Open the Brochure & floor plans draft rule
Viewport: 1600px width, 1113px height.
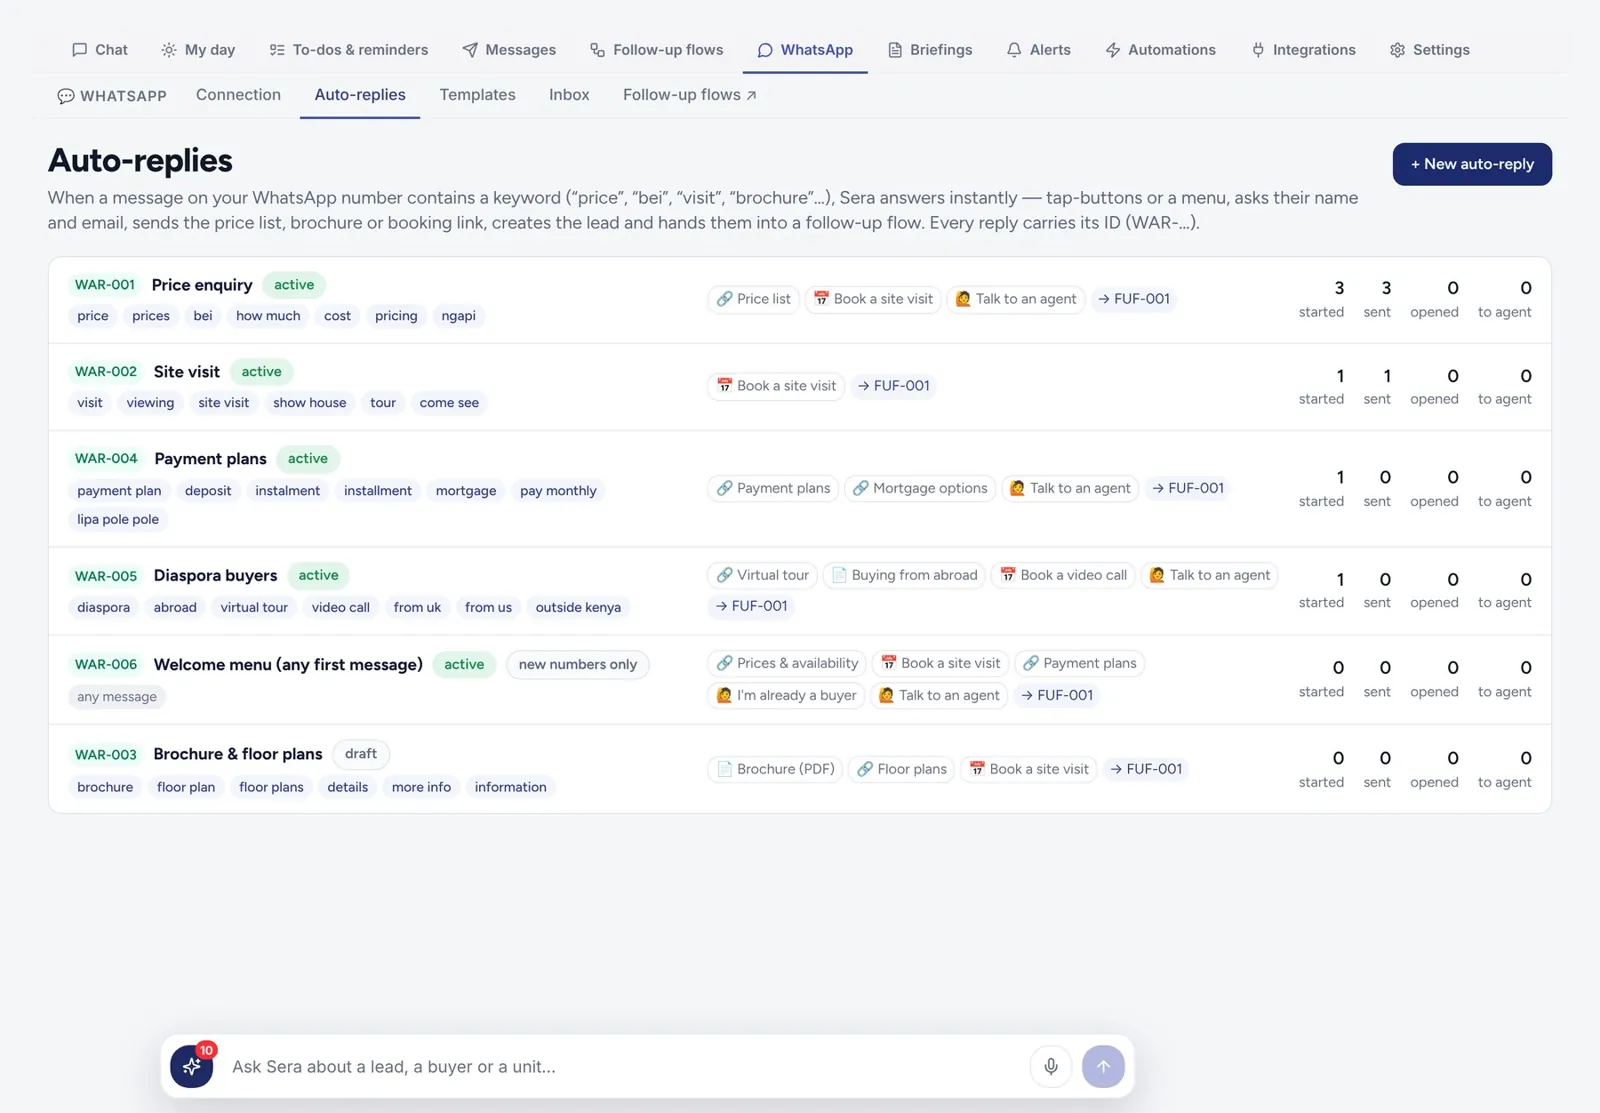800,769
